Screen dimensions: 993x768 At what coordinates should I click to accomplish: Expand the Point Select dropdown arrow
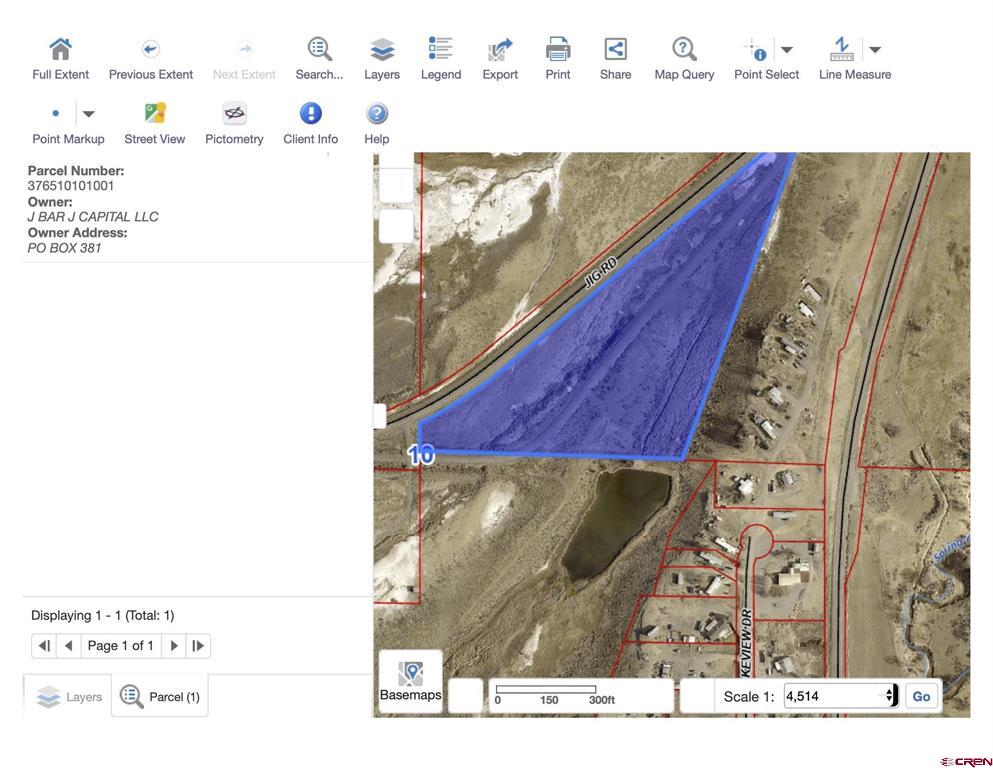[x=787, y=50]
